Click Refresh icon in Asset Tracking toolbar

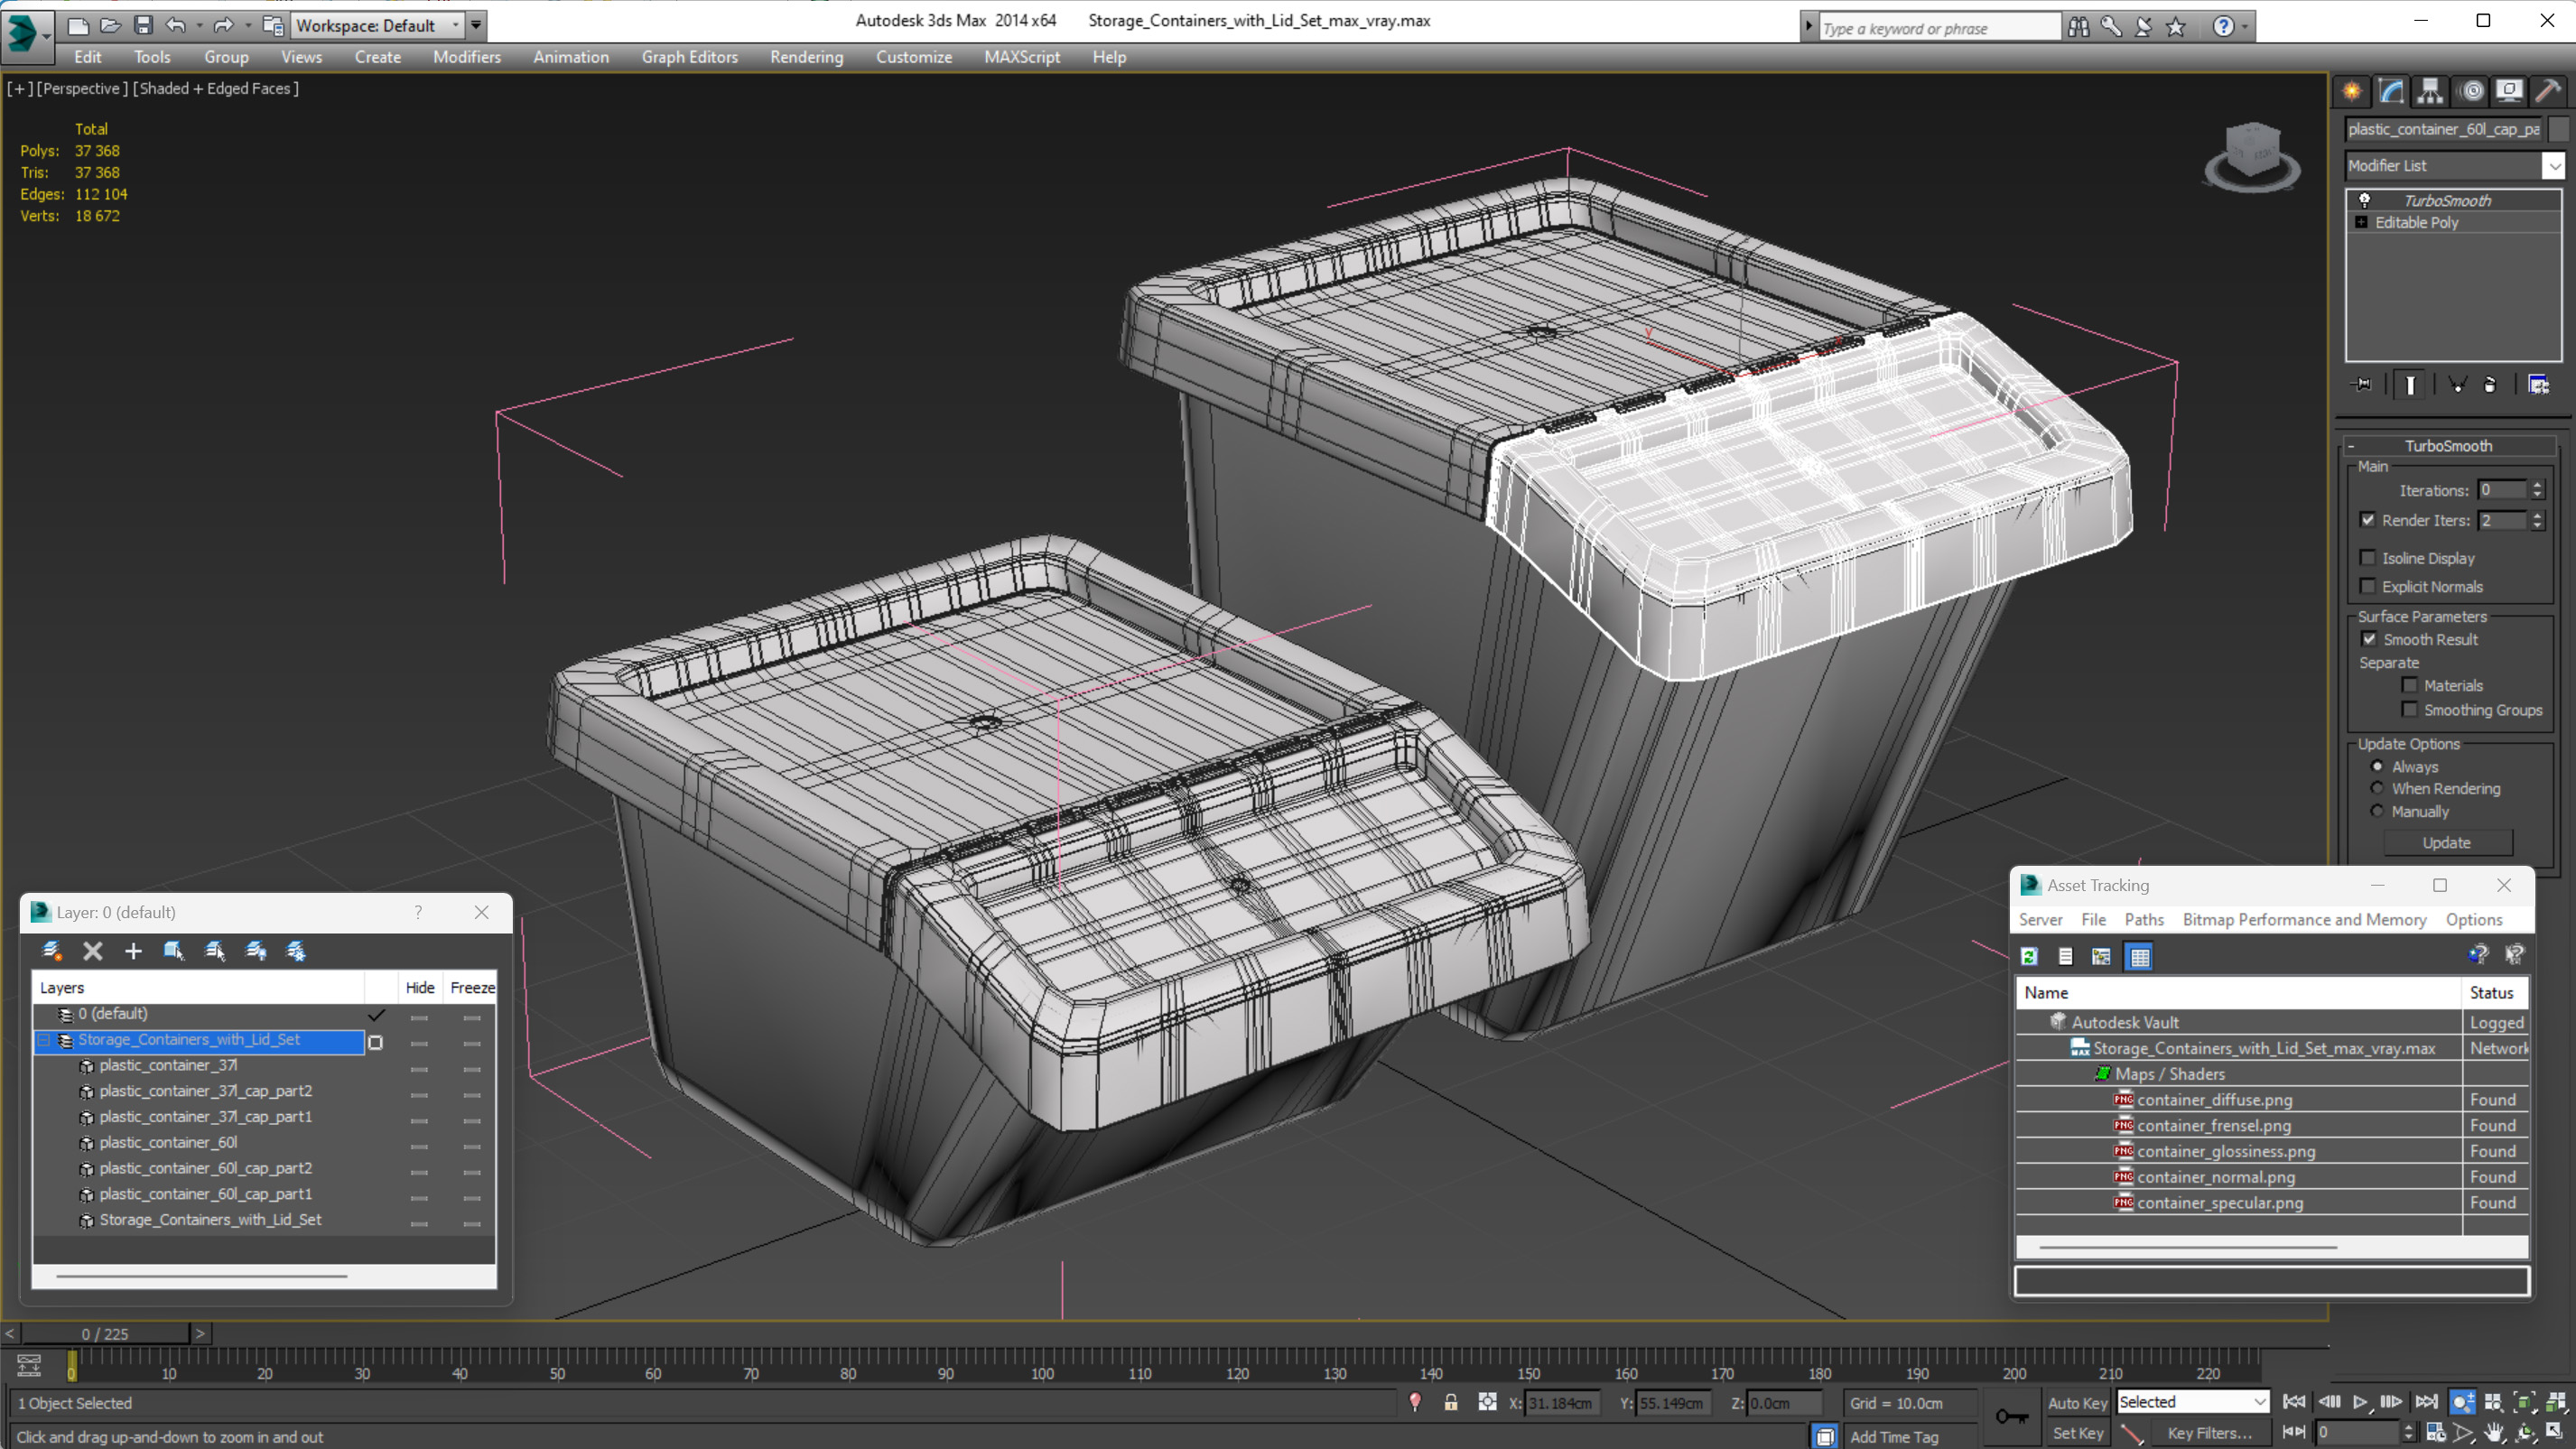click(x=2029, y=956)
